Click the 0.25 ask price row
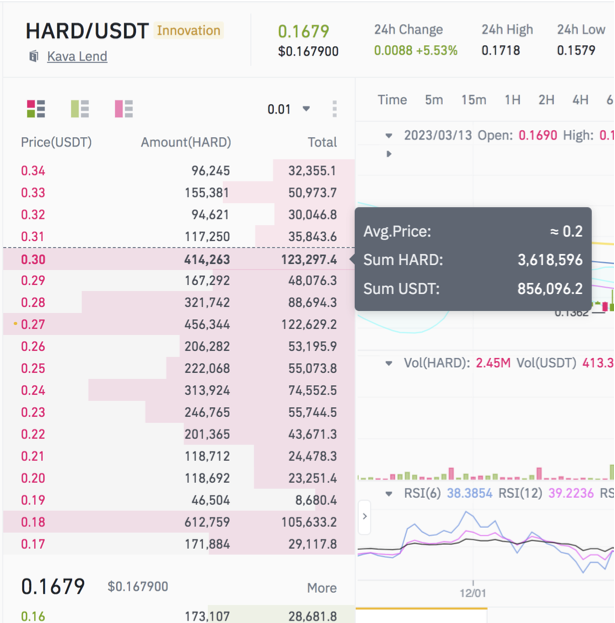 [179, 368]
